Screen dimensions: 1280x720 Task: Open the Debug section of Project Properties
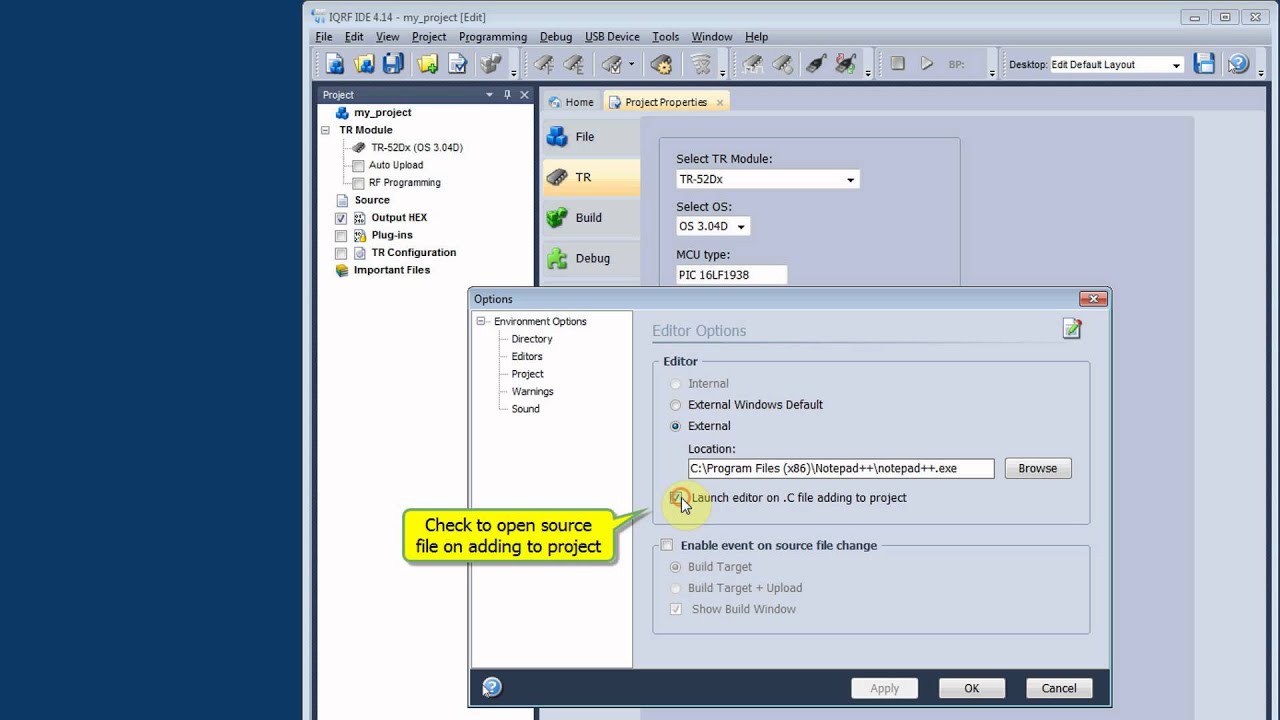(x=591, y=258)
